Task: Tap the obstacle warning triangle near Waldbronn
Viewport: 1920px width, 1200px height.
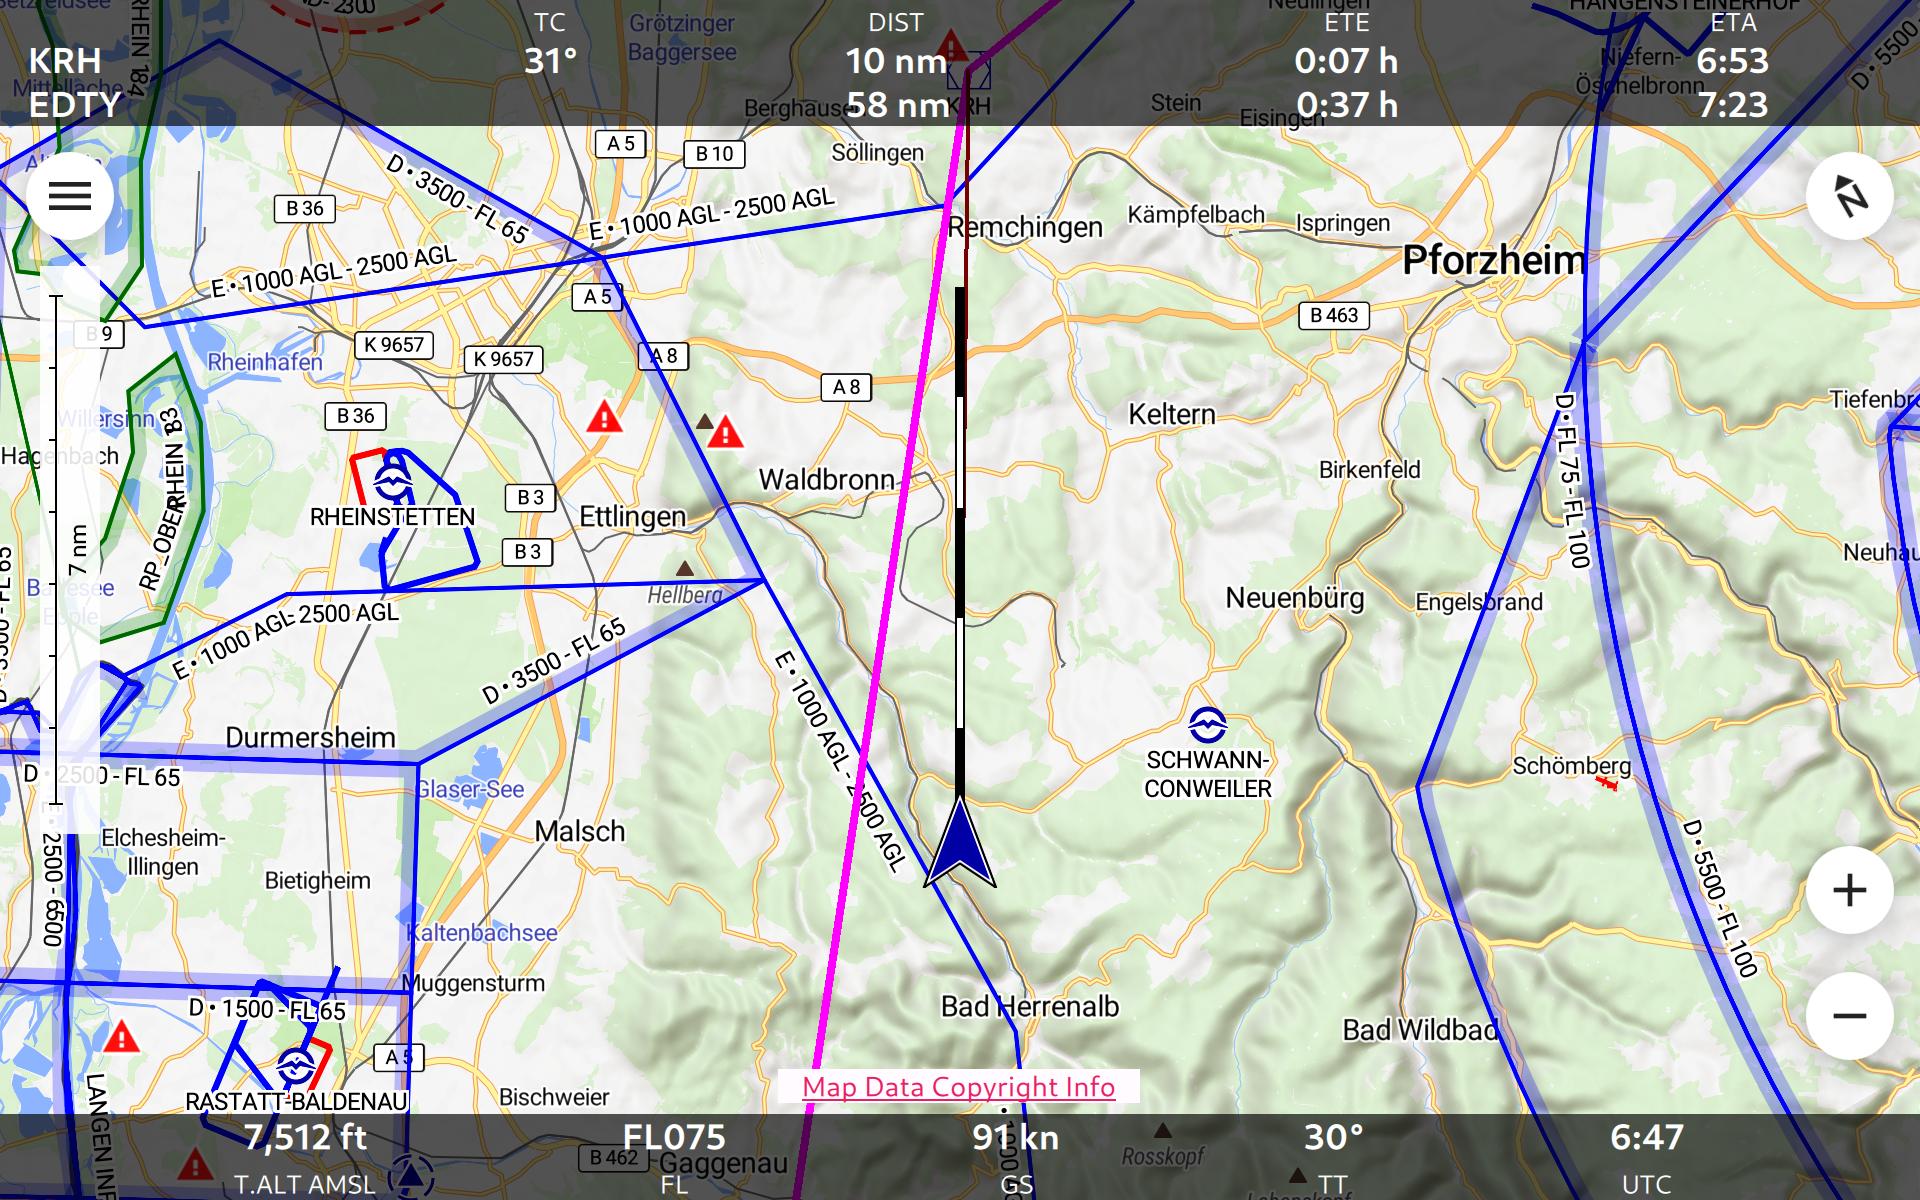Action: (726, 433)
